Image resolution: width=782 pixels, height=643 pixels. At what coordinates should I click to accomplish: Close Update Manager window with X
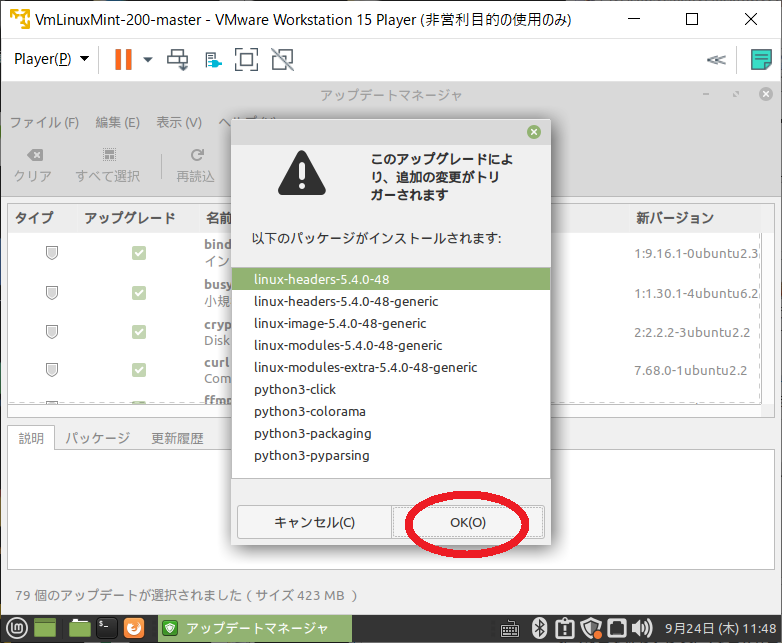tap(766, 94)
